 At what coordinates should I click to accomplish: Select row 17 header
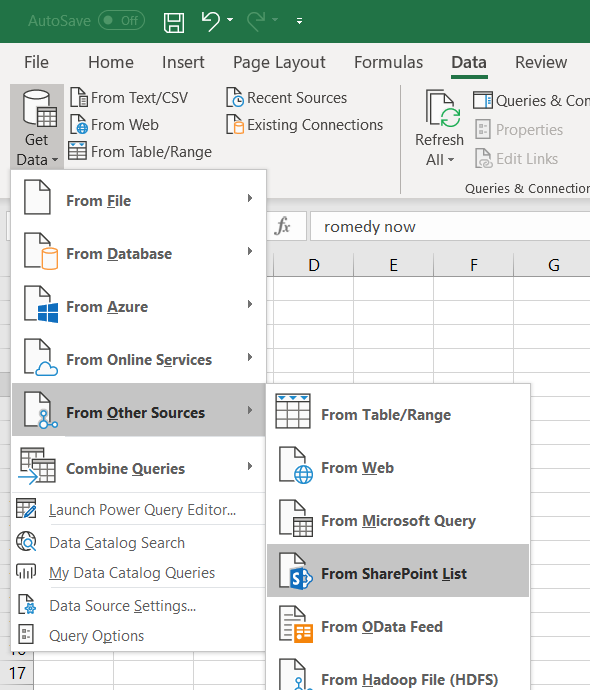click(x=17, y=673)
